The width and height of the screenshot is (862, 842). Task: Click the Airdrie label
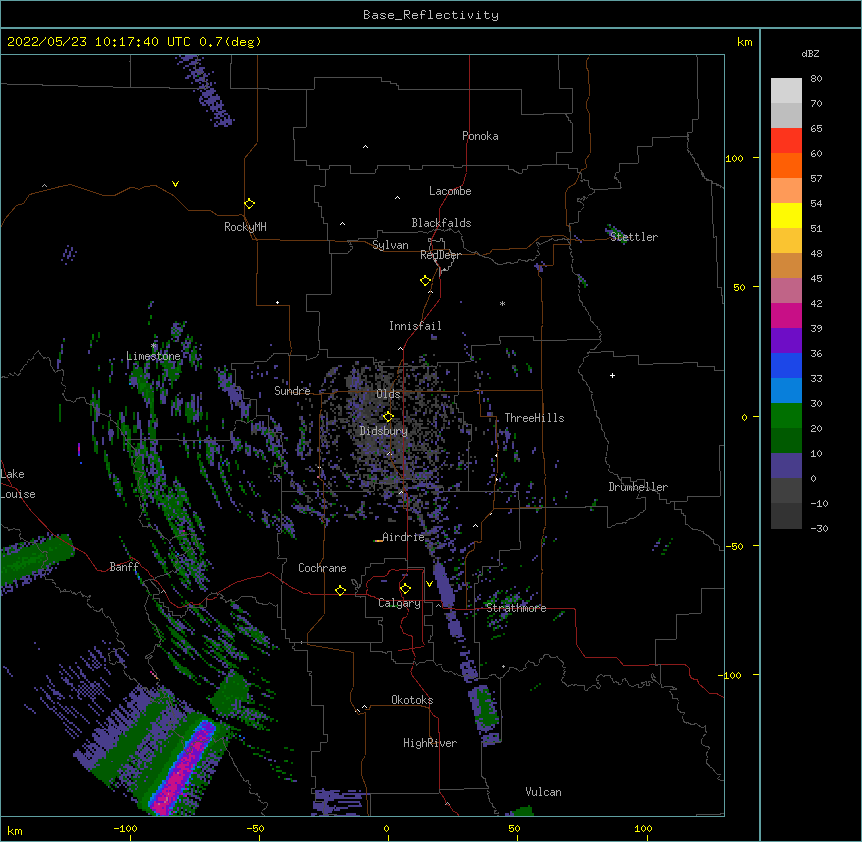click(x=403, y=537)
